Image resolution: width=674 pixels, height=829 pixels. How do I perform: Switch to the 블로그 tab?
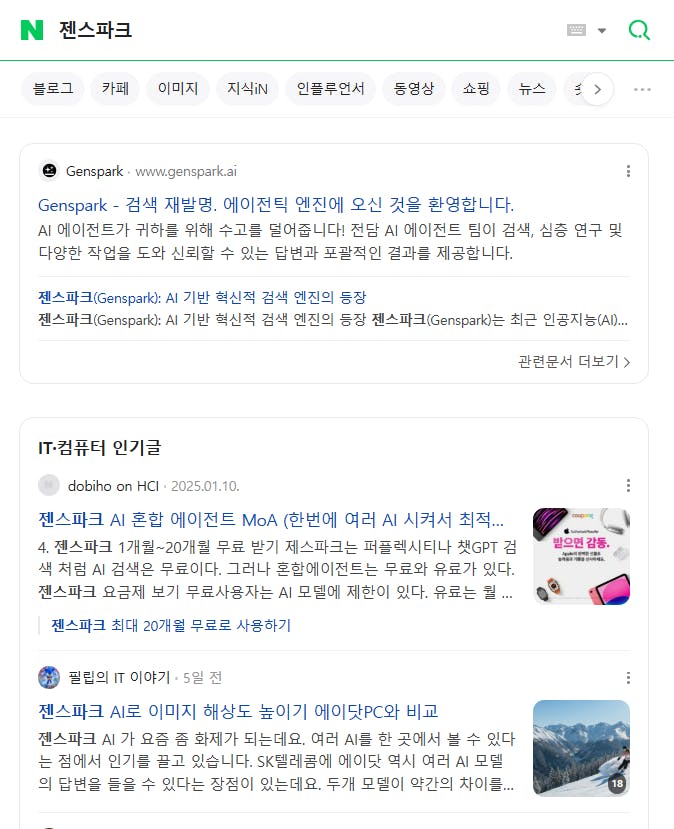[x=53, y=89]
